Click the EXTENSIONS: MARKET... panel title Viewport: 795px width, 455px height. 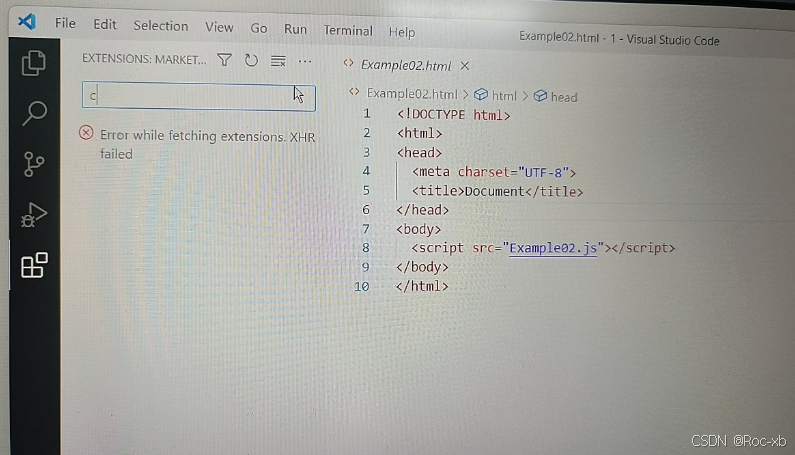coord(144,59)
